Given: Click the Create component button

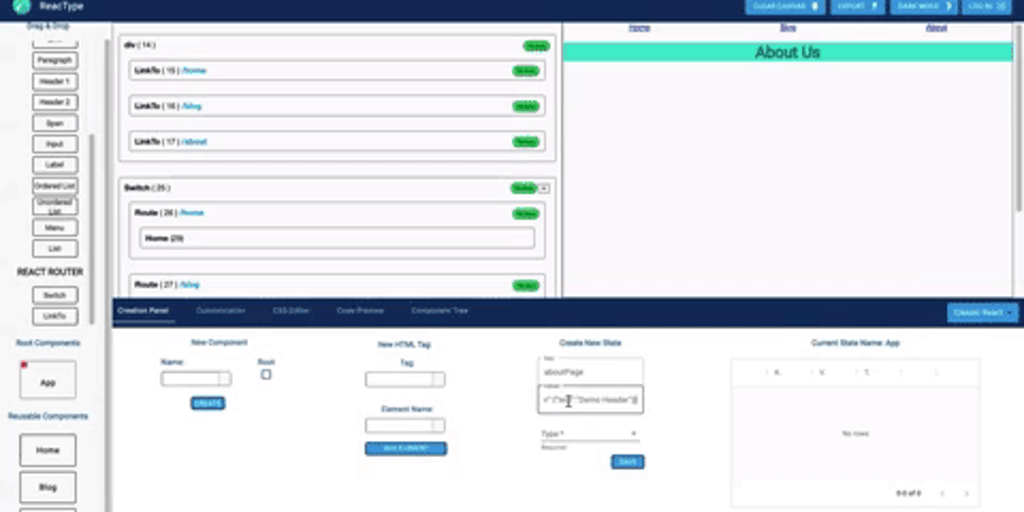Looking at the screenshot, I should (x=208, y=404).
